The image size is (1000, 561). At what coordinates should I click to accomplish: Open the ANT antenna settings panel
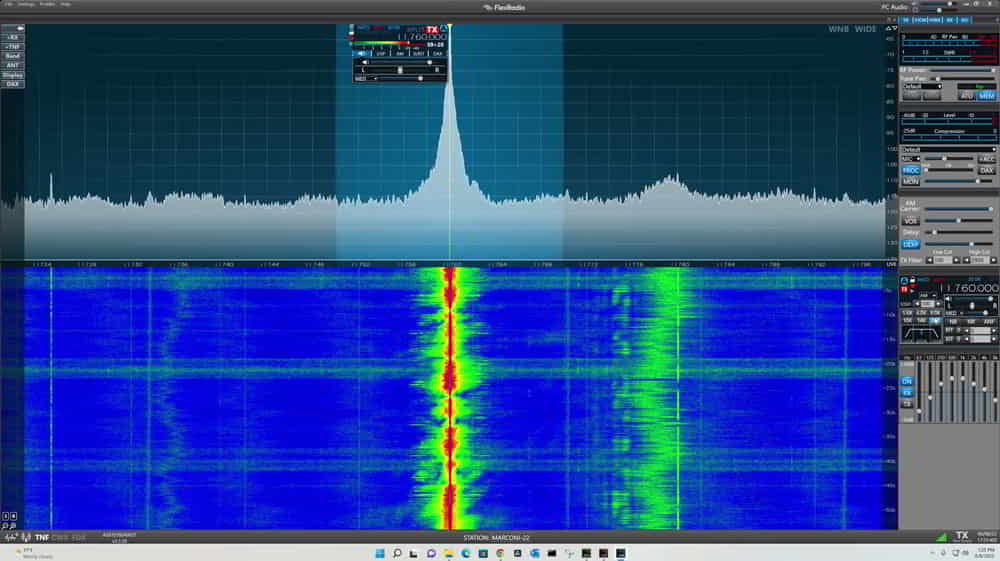[x=12, y=65]
